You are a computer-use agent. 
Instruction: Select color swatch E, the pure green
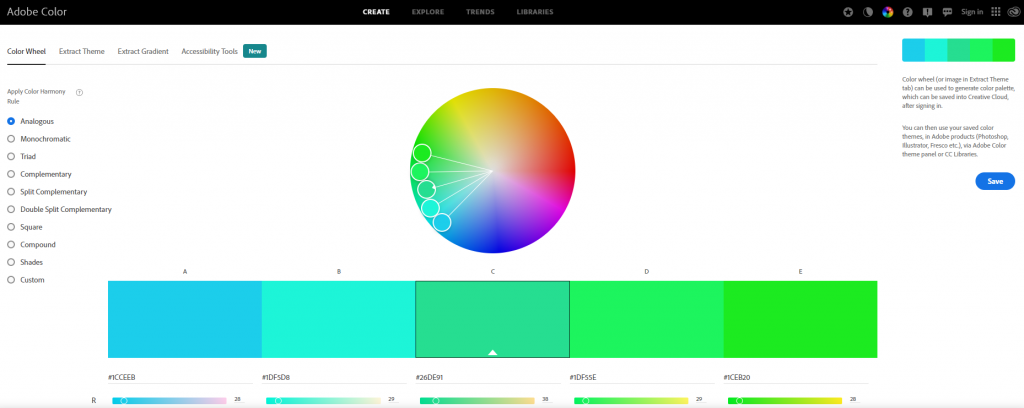[800, 319]
